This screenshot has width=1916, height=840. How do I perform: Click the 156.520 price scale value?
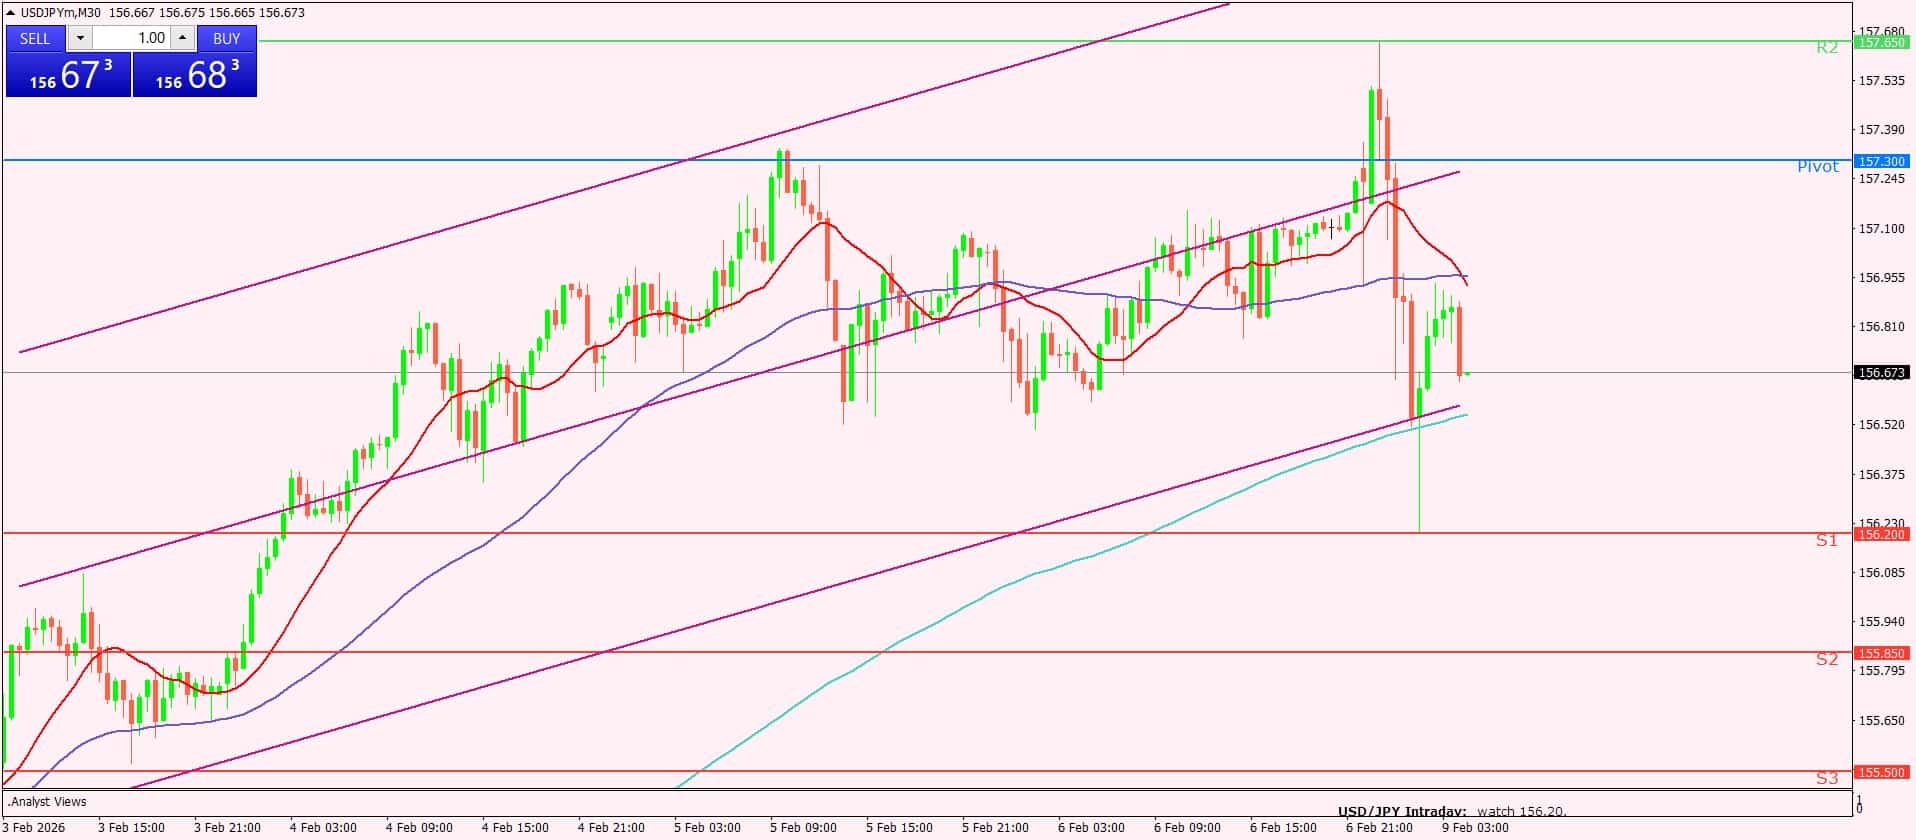click(x=1881, y=425)
